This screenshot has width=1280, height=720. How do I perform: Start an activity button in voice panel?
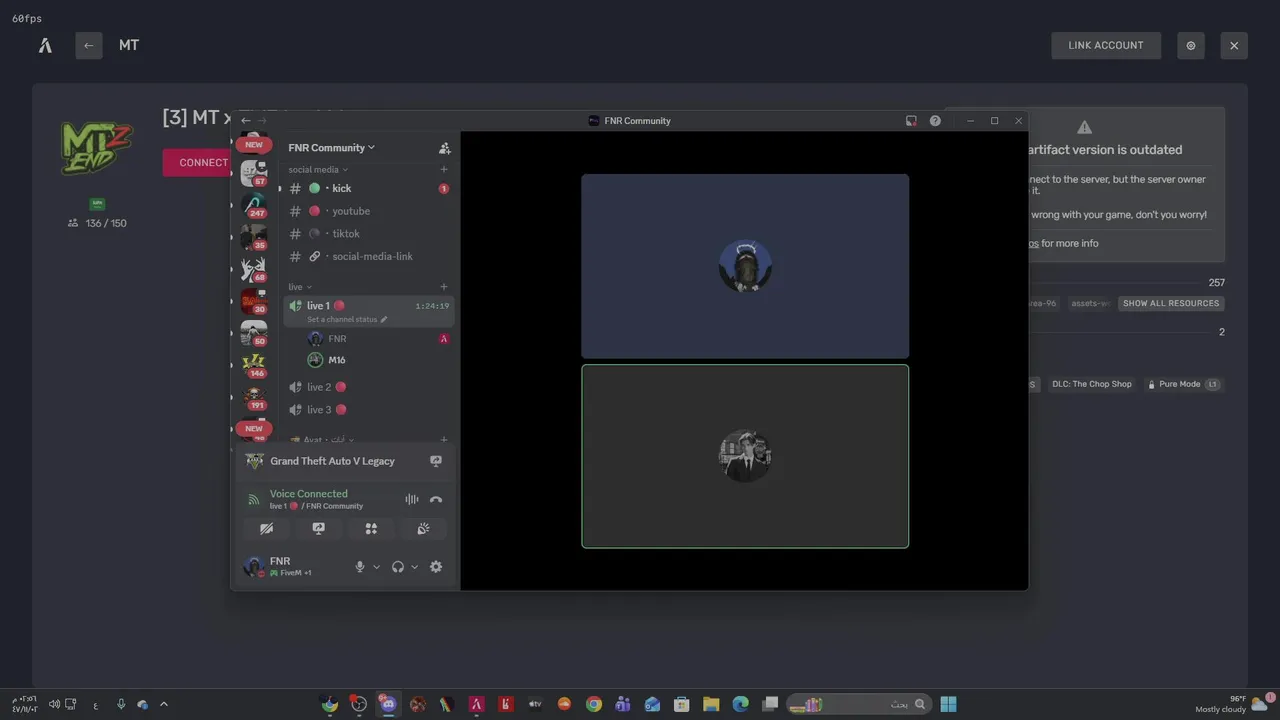click(x=371, y=529)
